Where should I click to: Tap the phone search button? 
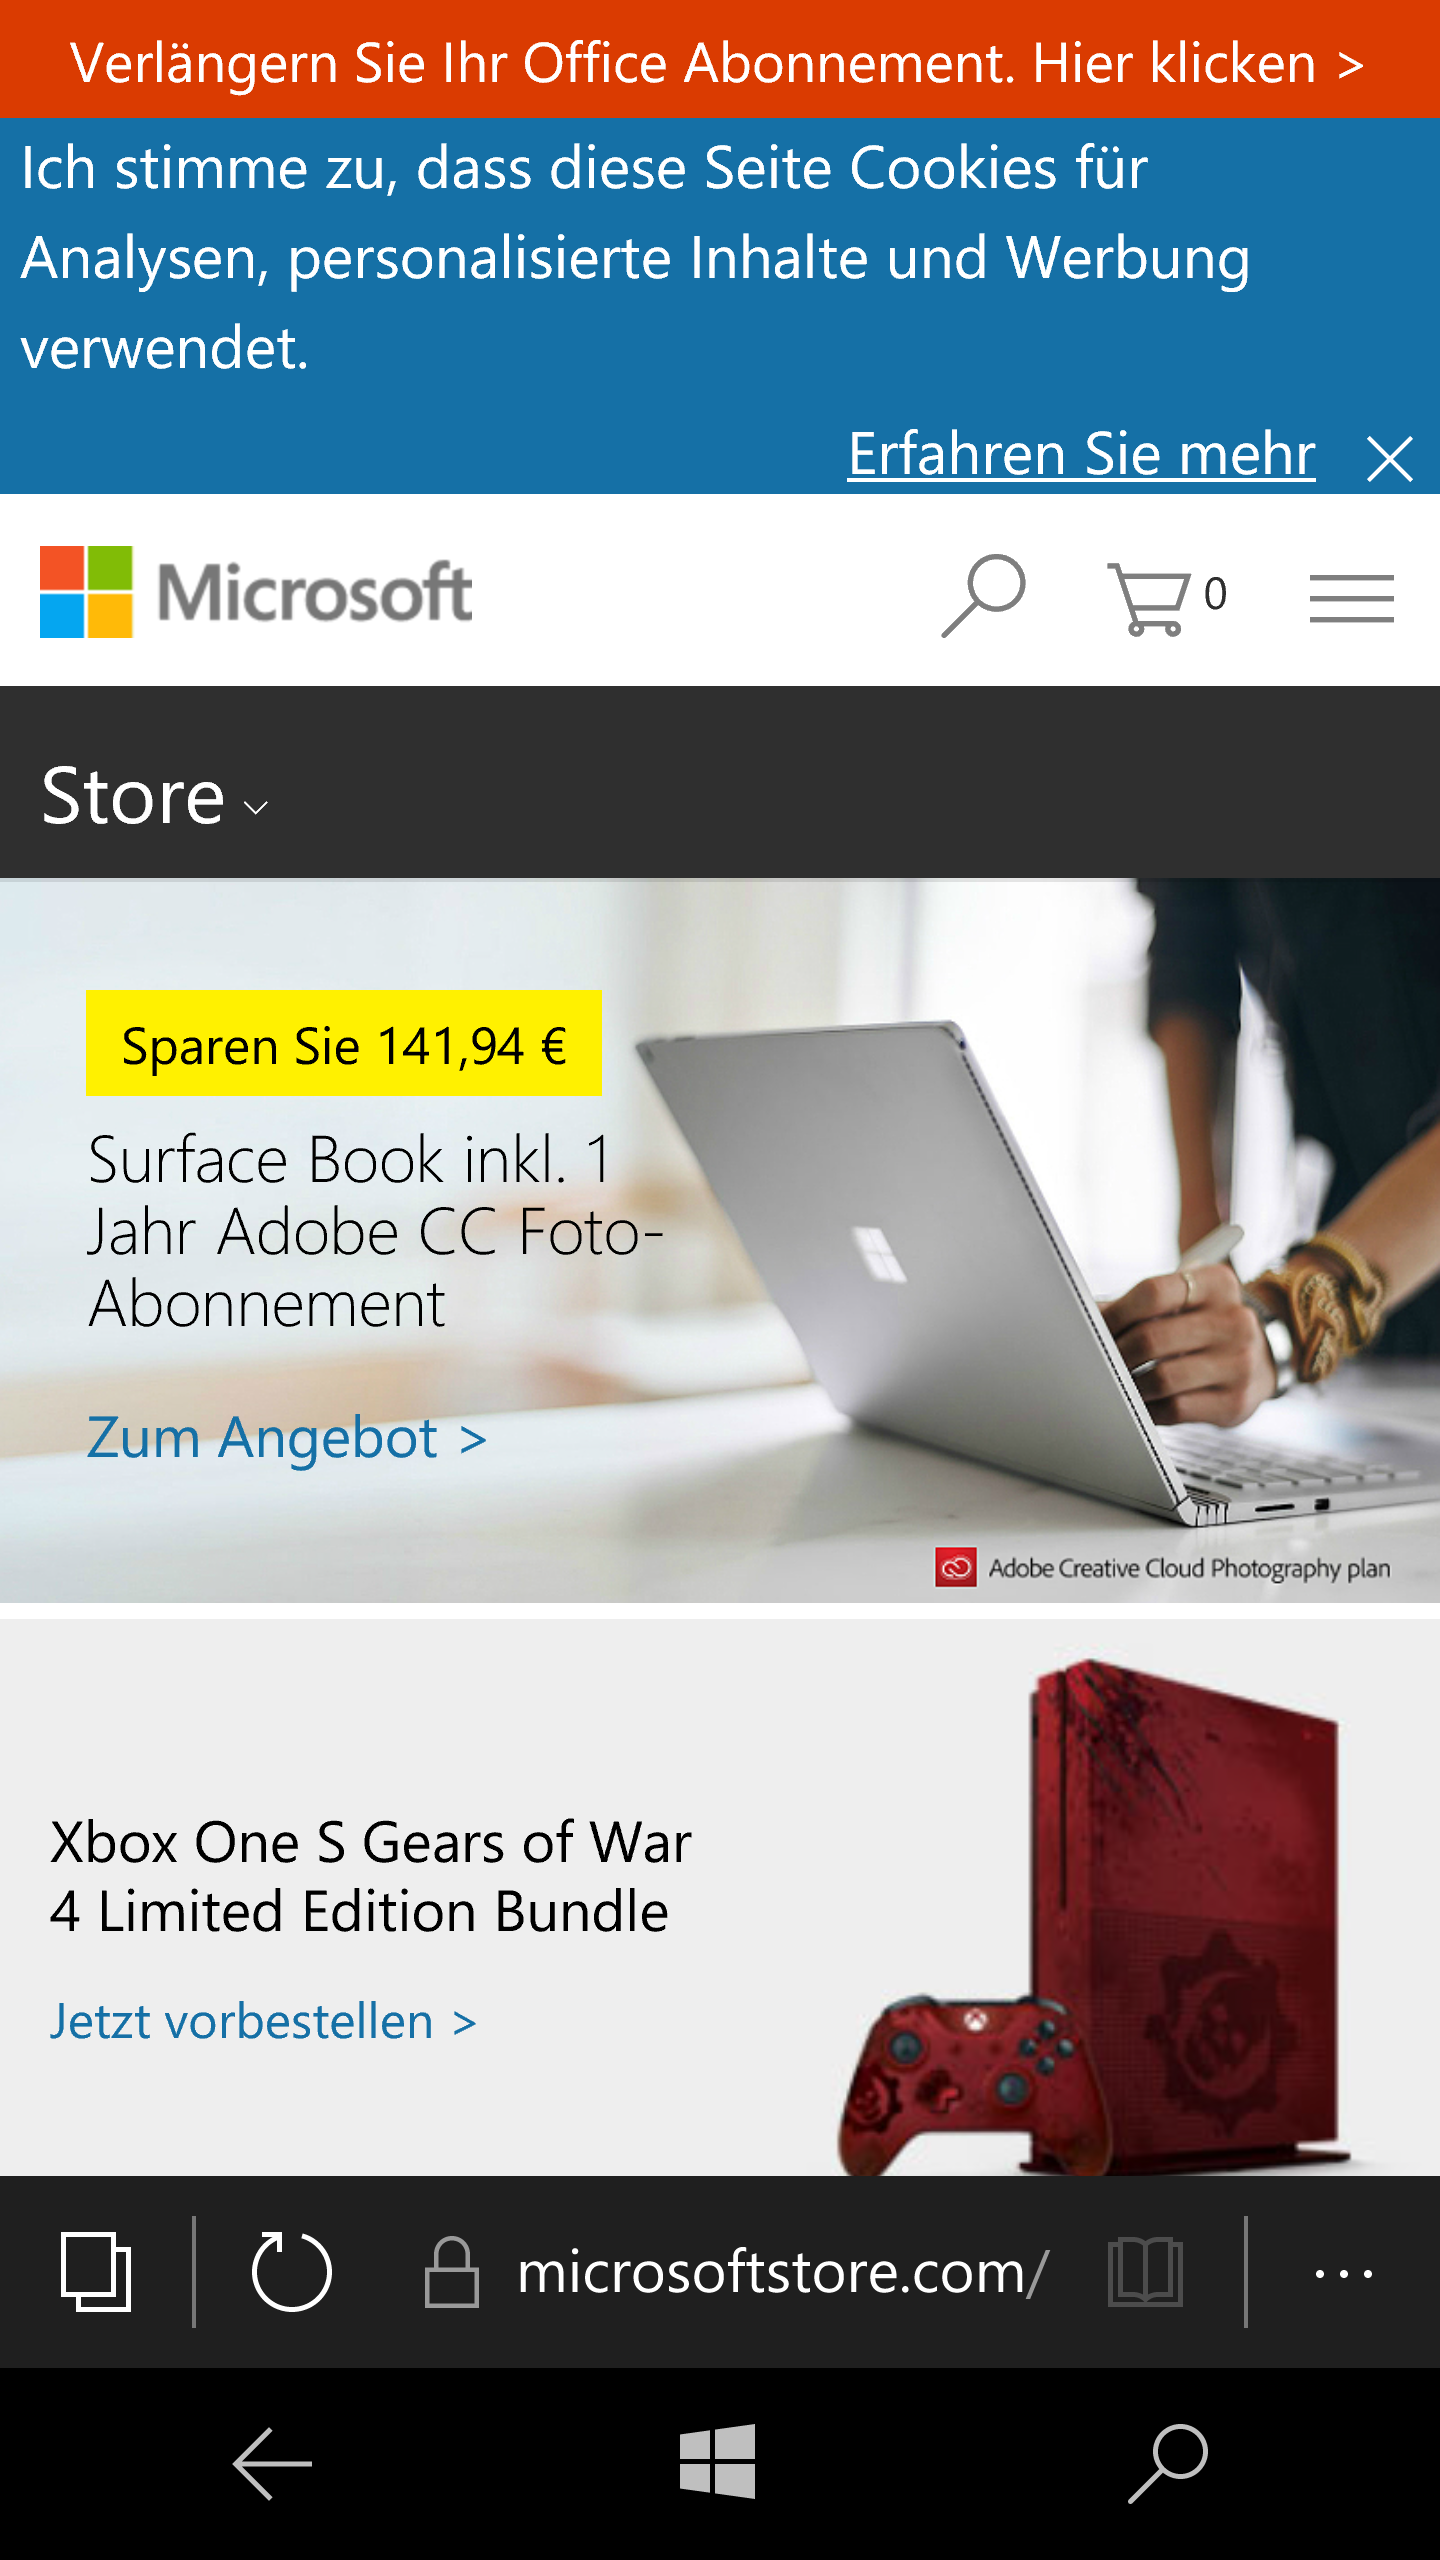pyautogui.click(x=1168, y=2463)
